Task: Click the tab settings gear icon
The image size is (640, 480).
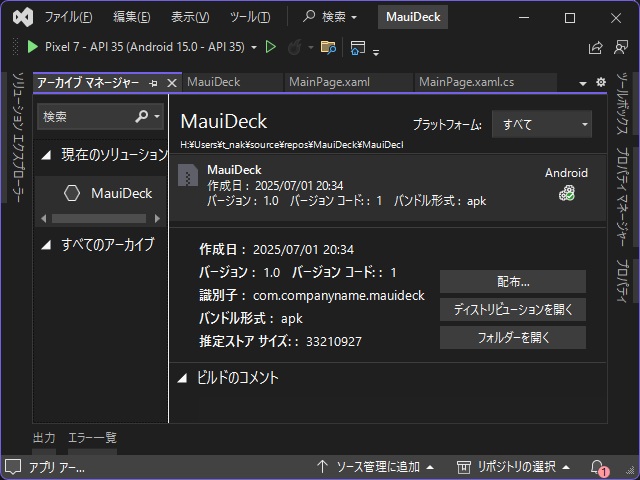Action: [x=601, y=82]
